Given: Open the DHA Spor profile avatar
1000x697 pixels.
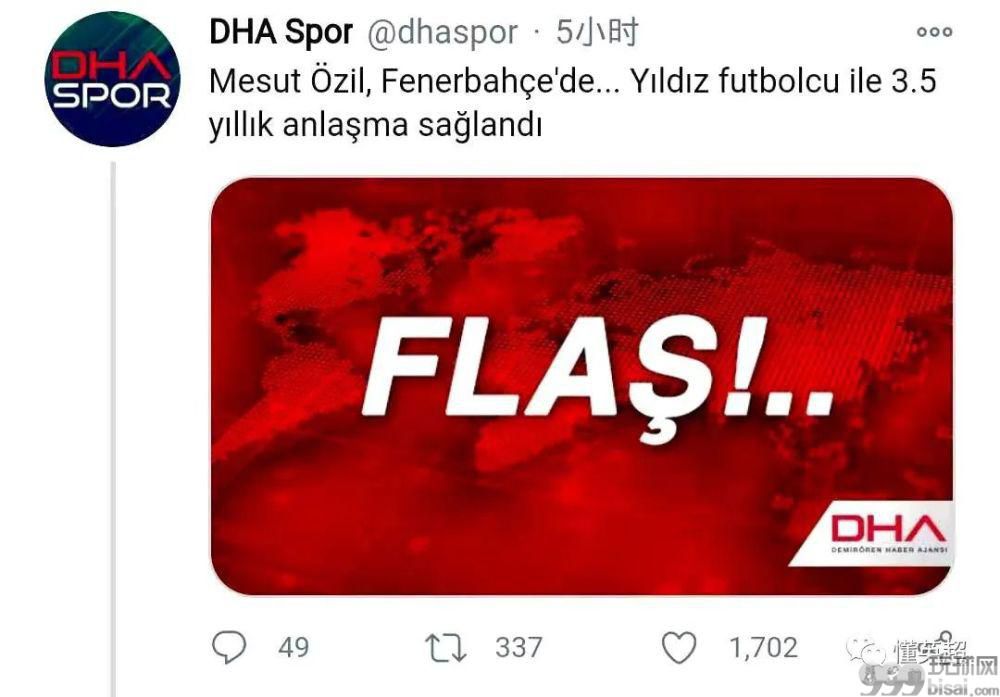Looking at the screenshot, I should 112,80.
